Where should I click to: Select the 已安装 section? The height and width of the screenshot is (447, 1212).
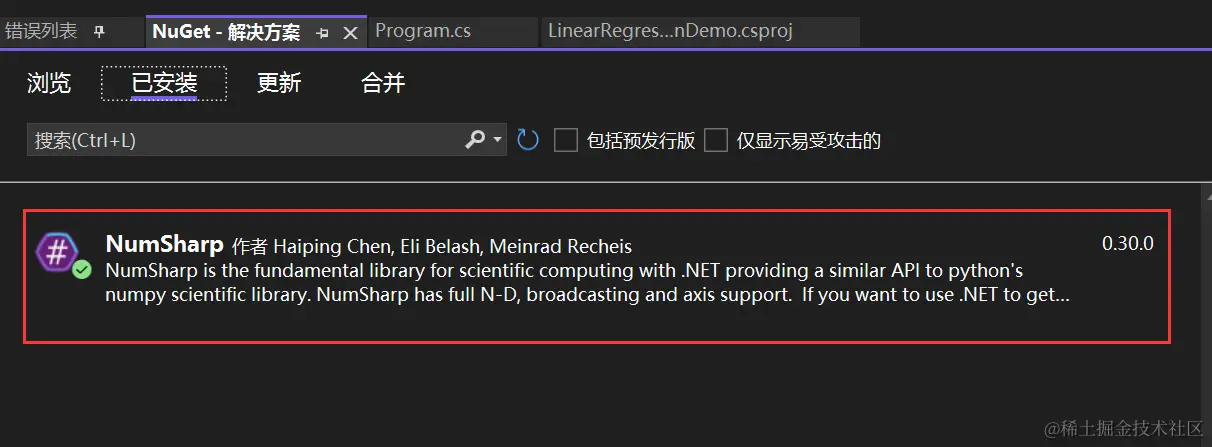(164, 84)
